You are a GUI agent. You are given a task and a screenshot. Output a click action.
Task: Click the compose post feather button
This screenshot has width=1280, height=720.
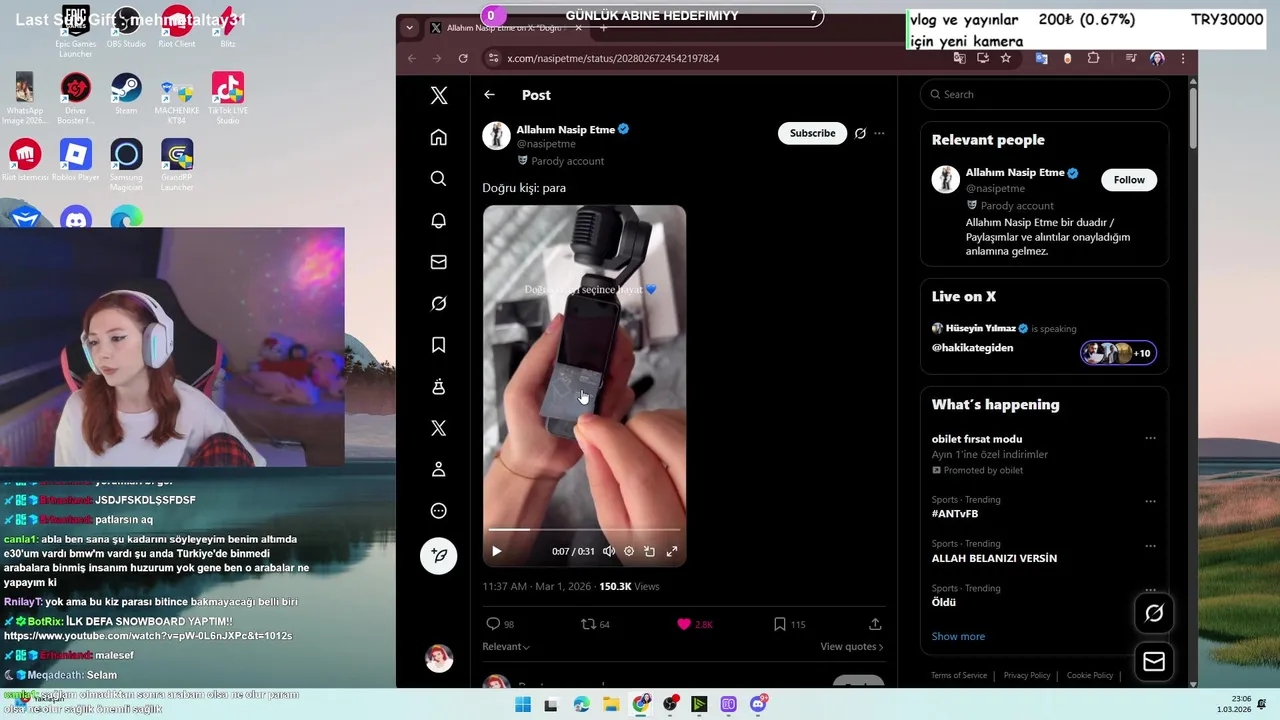coord(438,556)
